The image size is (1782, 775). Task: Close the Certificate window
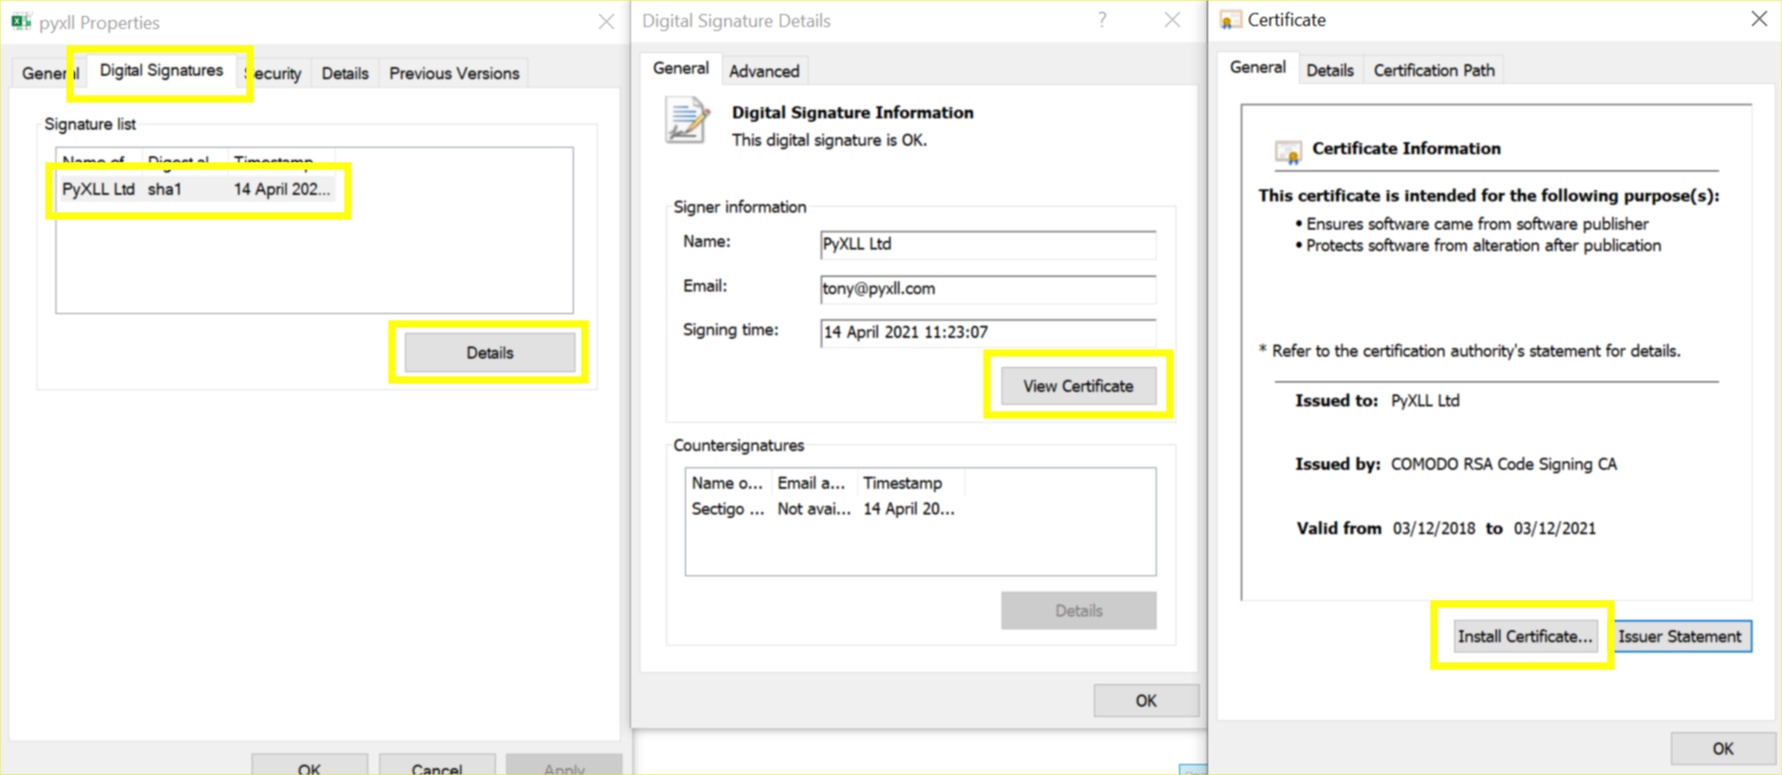point(1759,19)
